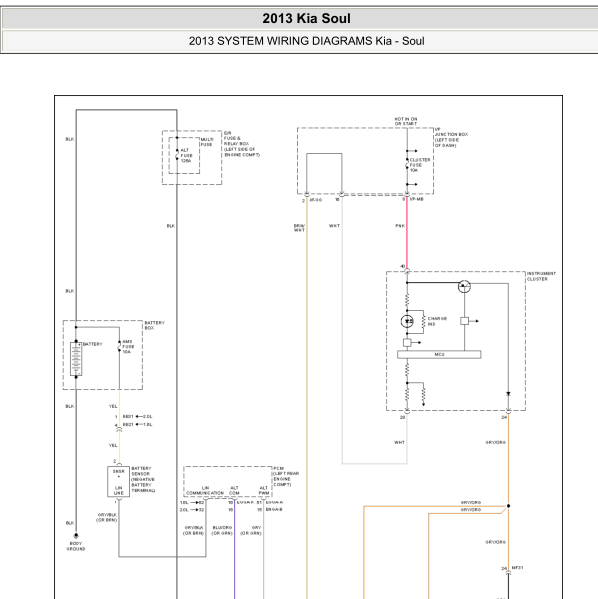Click the charge indicator LED symbol

(x=407, y=321)
